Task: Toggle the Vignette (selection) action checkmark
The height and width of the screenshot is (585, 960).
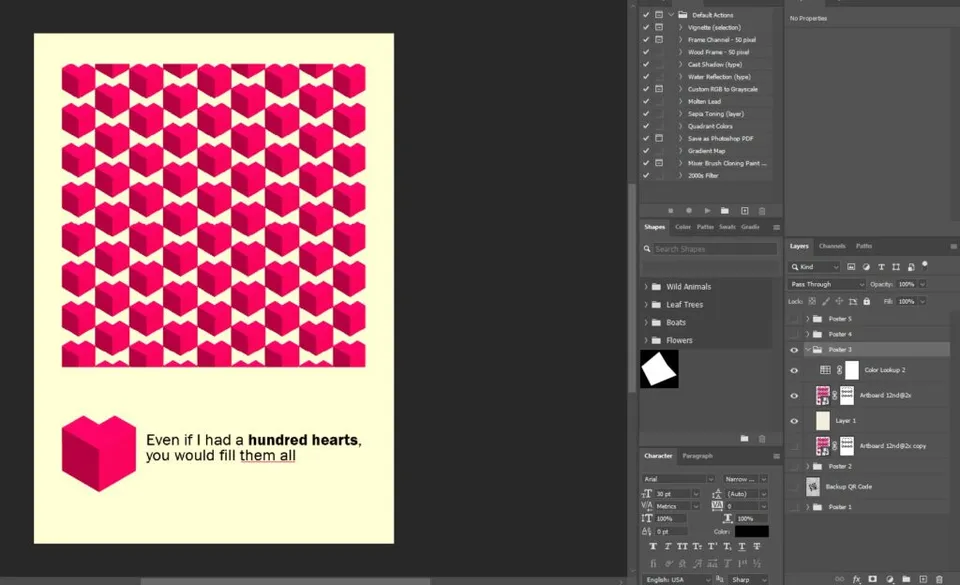Action: (x=646, y=28)
